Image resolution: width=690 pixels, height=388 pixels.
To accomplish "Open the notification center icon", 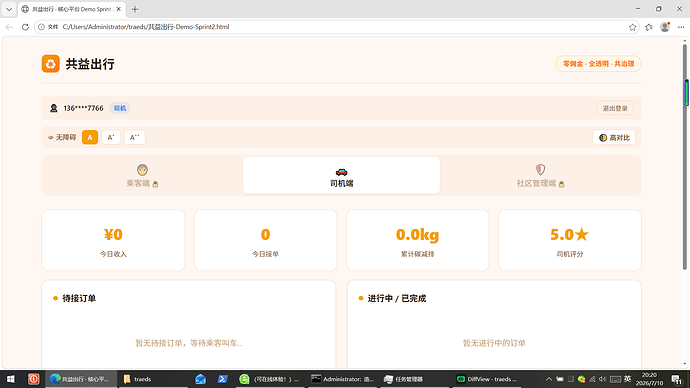I will coord(677,379).
